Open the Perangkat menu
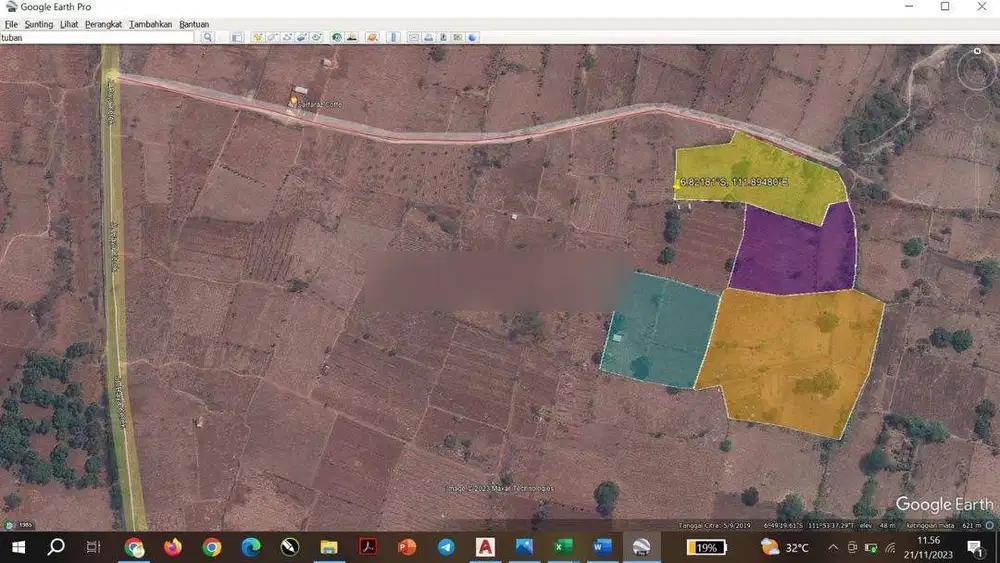 103,24
